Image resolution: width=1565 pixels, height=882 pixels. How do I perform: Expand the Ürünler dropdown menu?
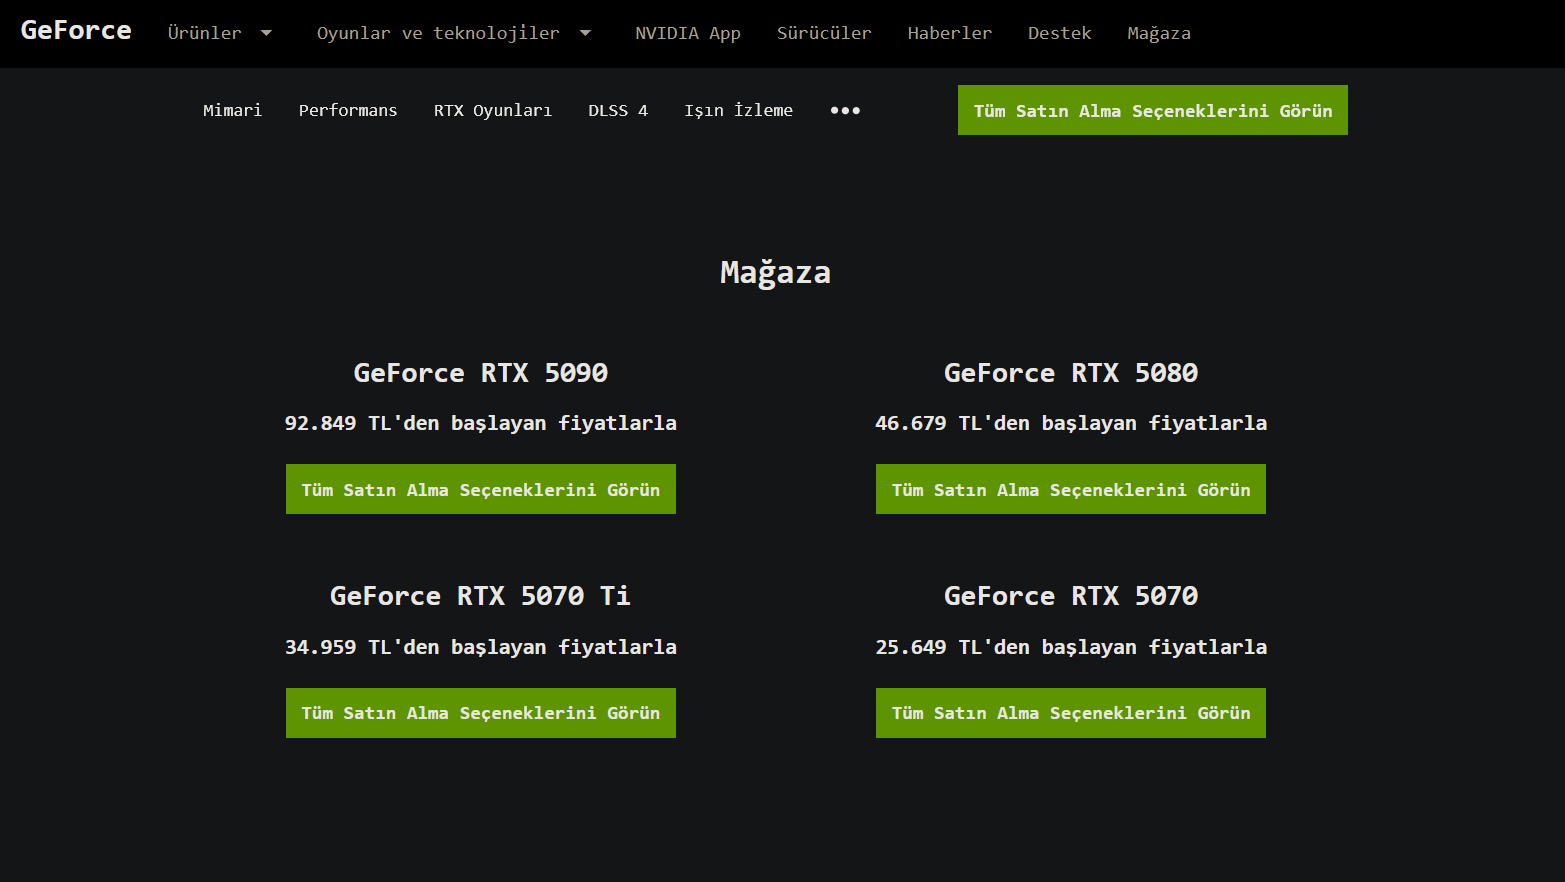point(219,33)
